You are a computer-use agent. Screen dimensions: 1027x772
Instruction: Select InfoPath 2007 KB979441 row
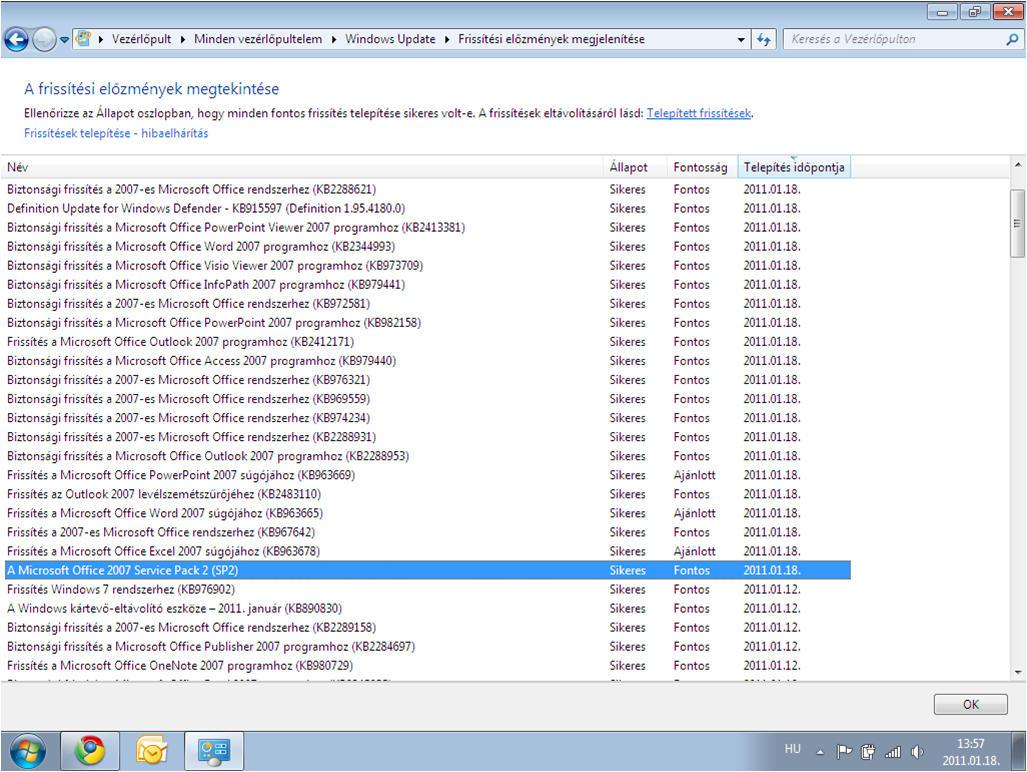[x=428, y=284]
